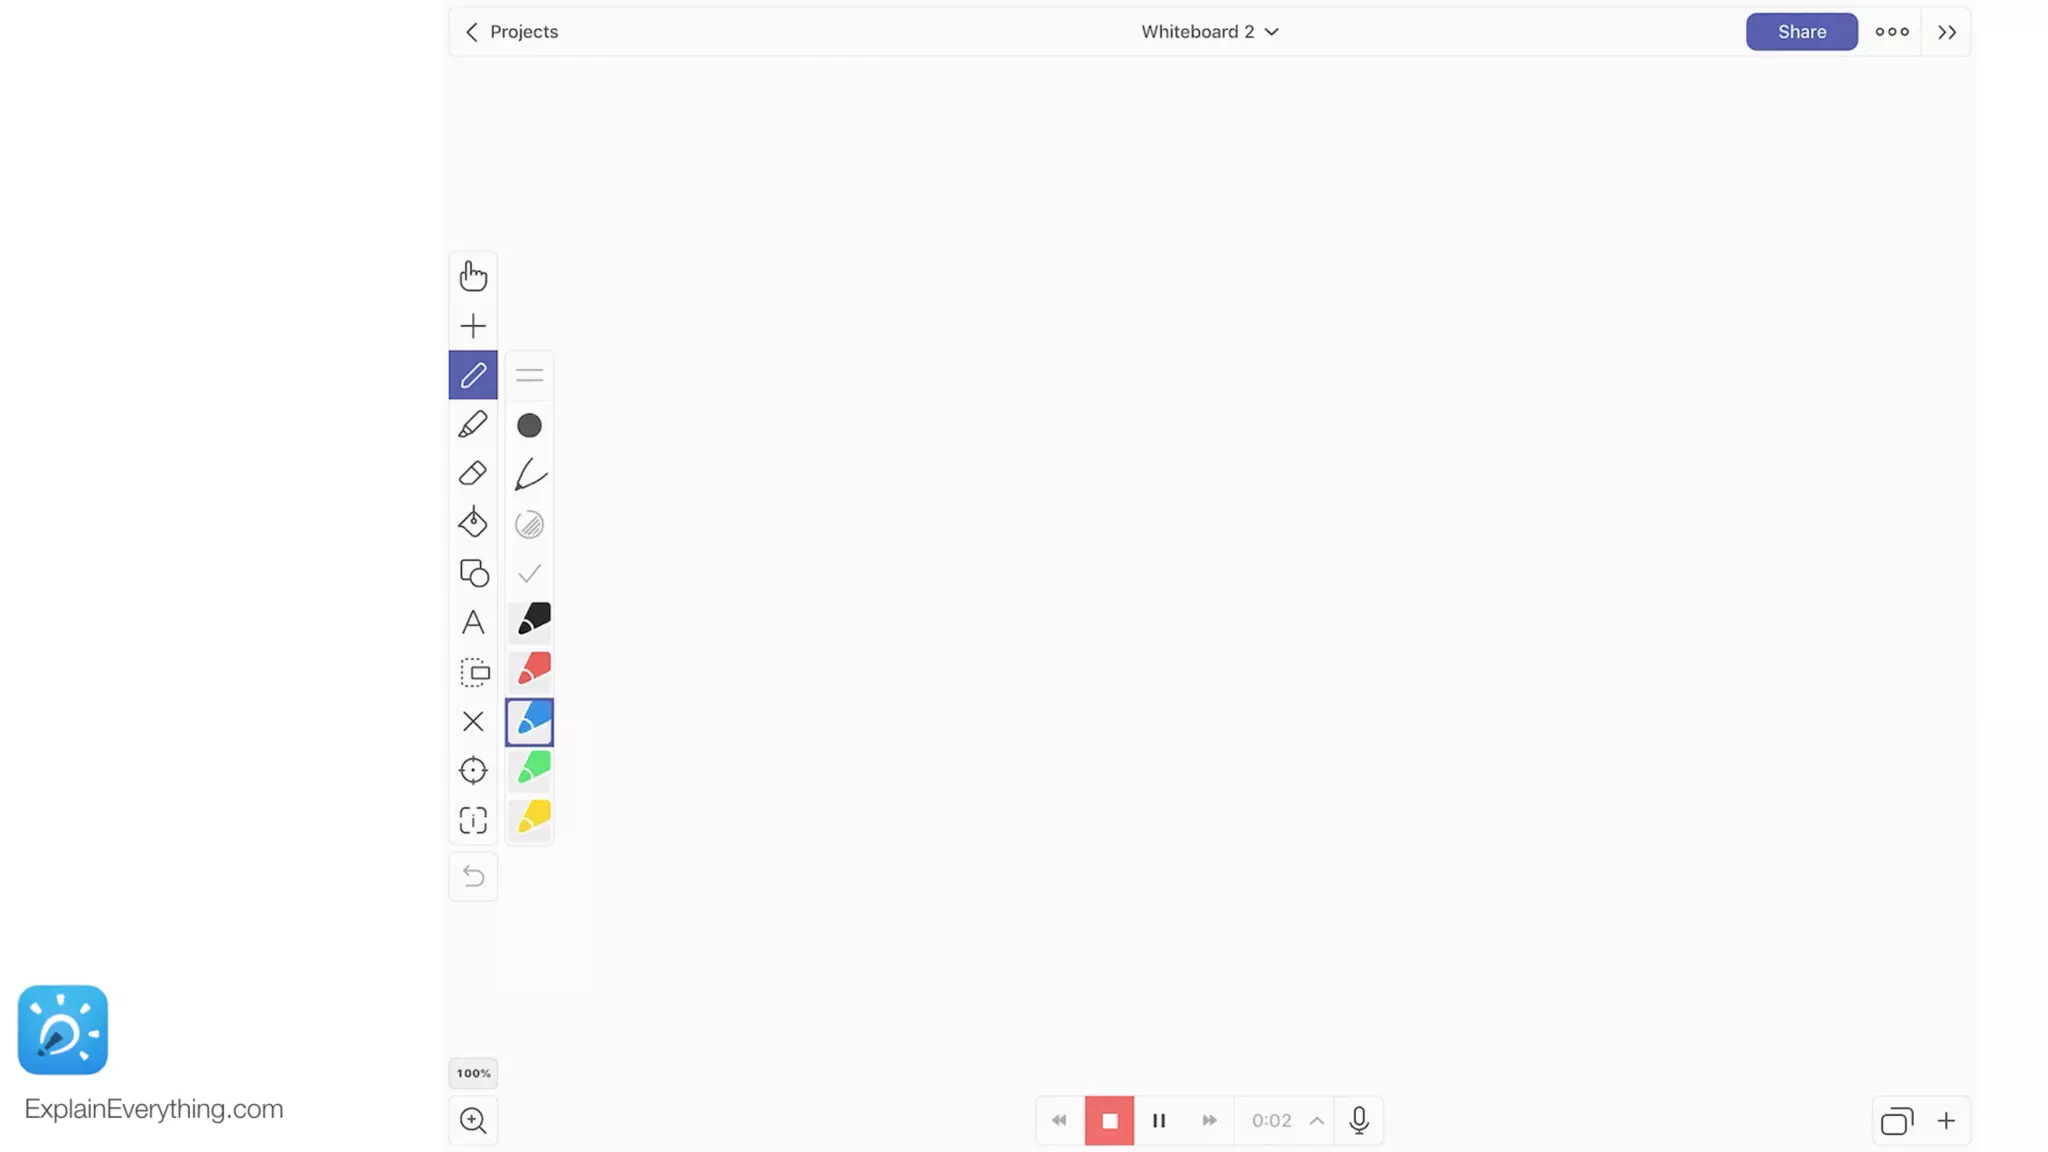Add a new slide with plus
Viewport: 2048px width, 1152px height.
point(1946,1120)
